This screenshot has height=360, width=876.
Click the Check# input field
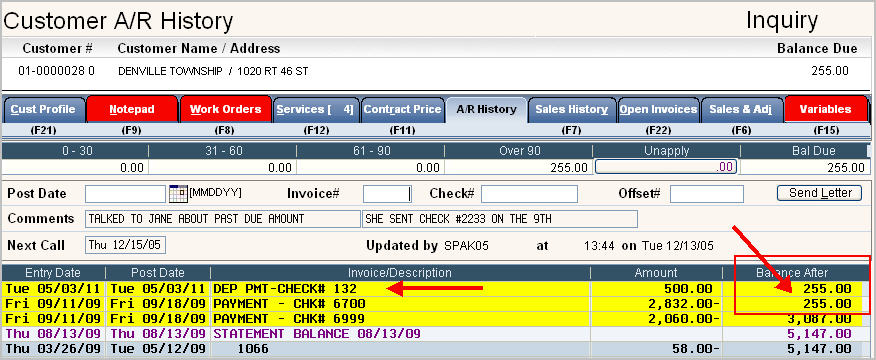[529, 194]
